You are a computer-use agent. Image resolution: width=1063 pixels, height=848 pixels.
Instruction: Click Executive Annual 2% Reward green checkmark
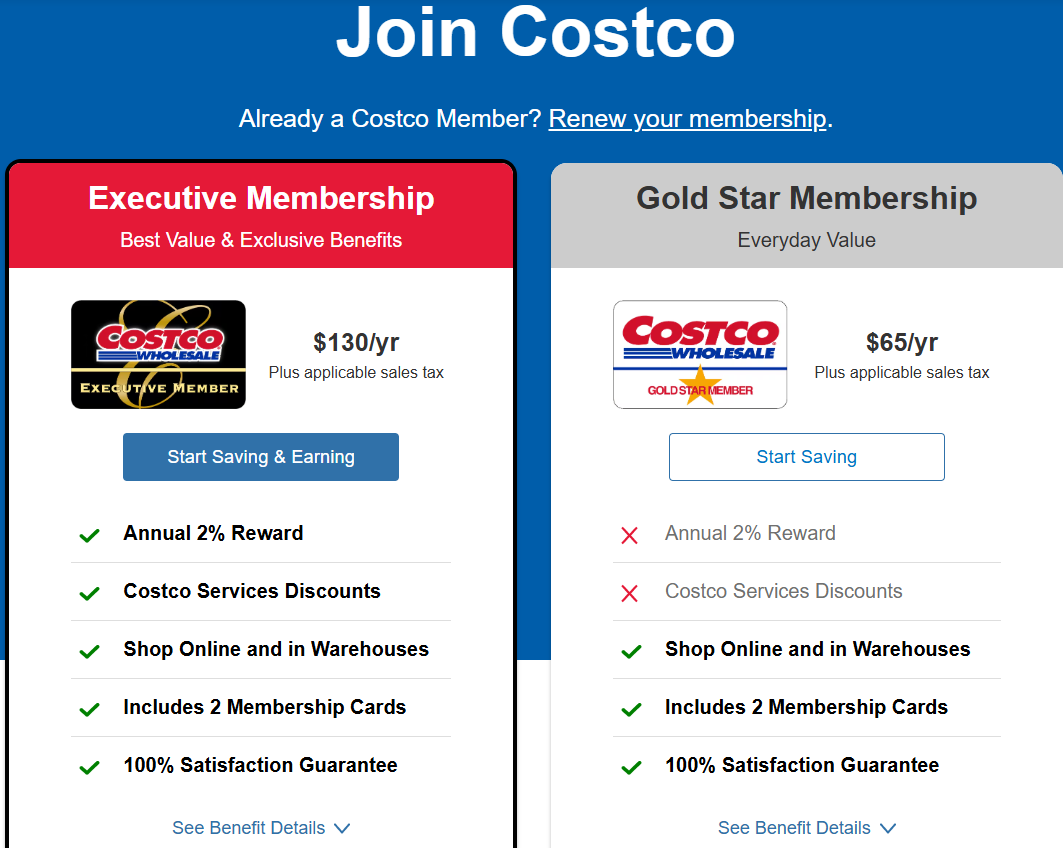[90, 535]
